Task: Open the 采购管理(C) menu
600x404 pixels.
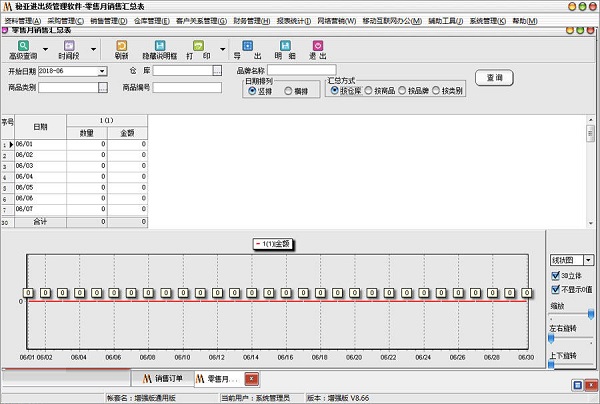Action: (x=66, y=21)
